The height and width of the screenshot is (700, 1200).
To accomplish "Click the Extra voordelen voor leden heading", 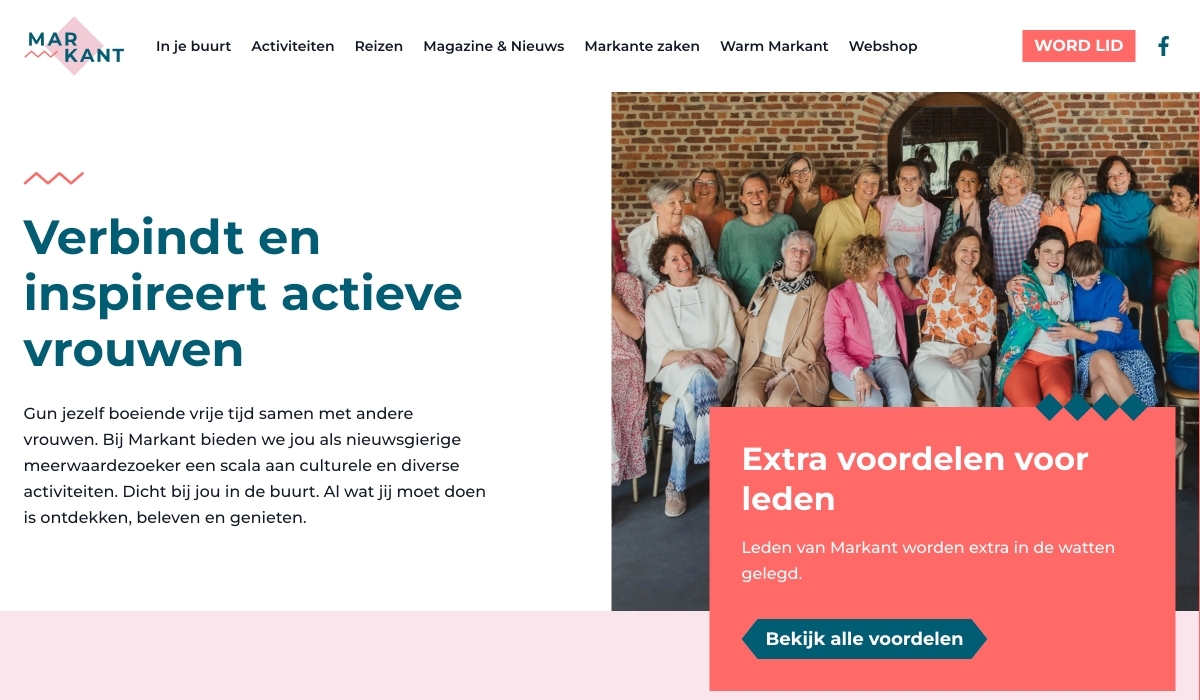I will pyautogui.click(x=915, y=478).
